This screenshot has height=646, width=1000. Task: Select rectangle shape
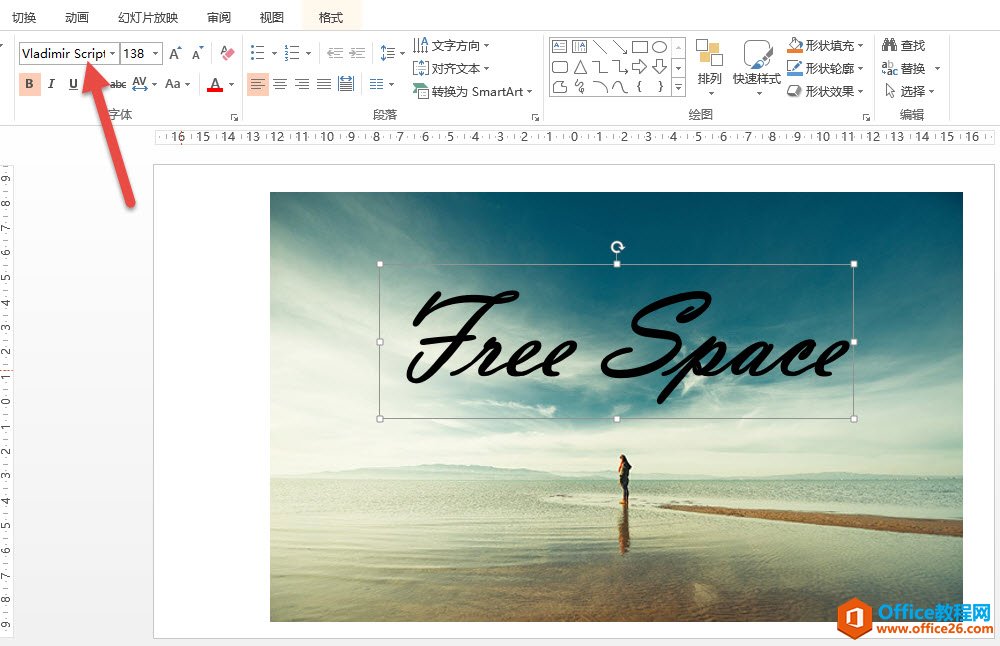[x=640, y=47]
